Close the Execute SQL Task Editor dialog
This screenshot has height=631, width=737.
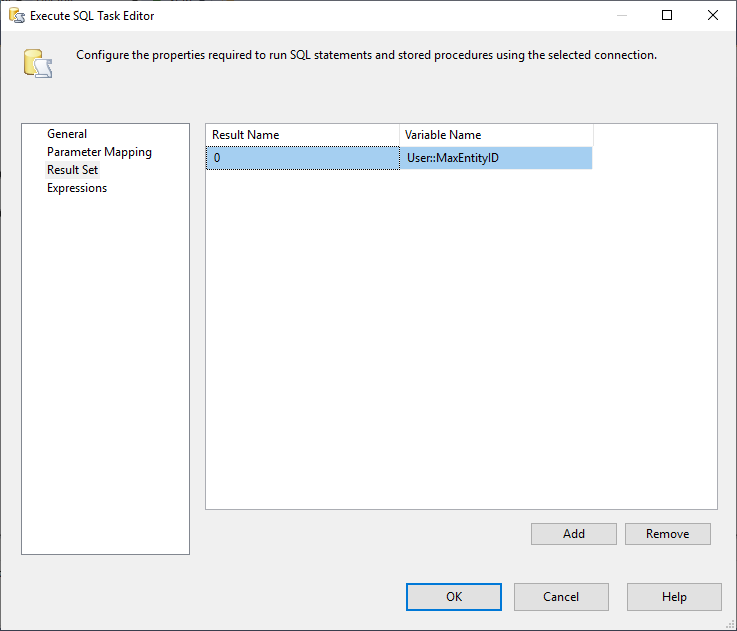[712, 16]
